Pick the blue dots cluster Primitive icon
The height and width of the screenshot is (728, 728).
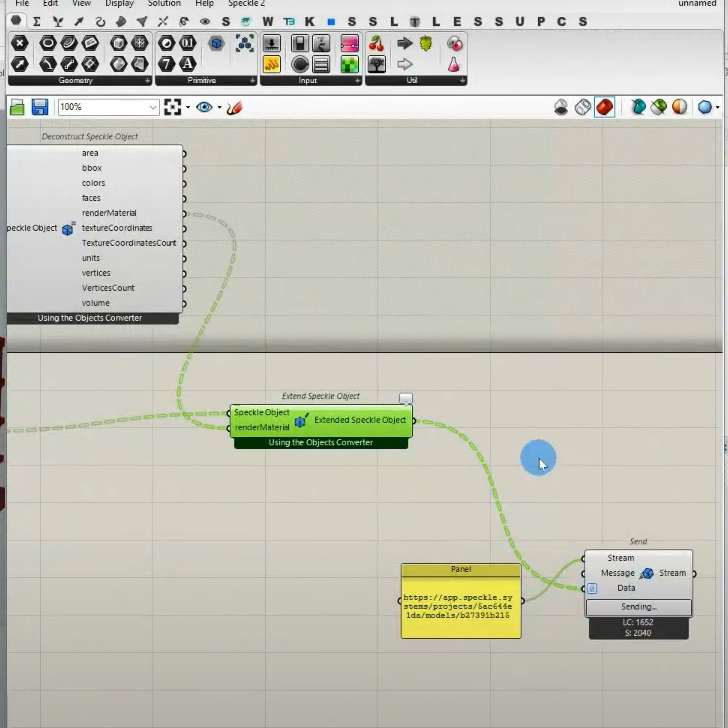coord(245,44)
